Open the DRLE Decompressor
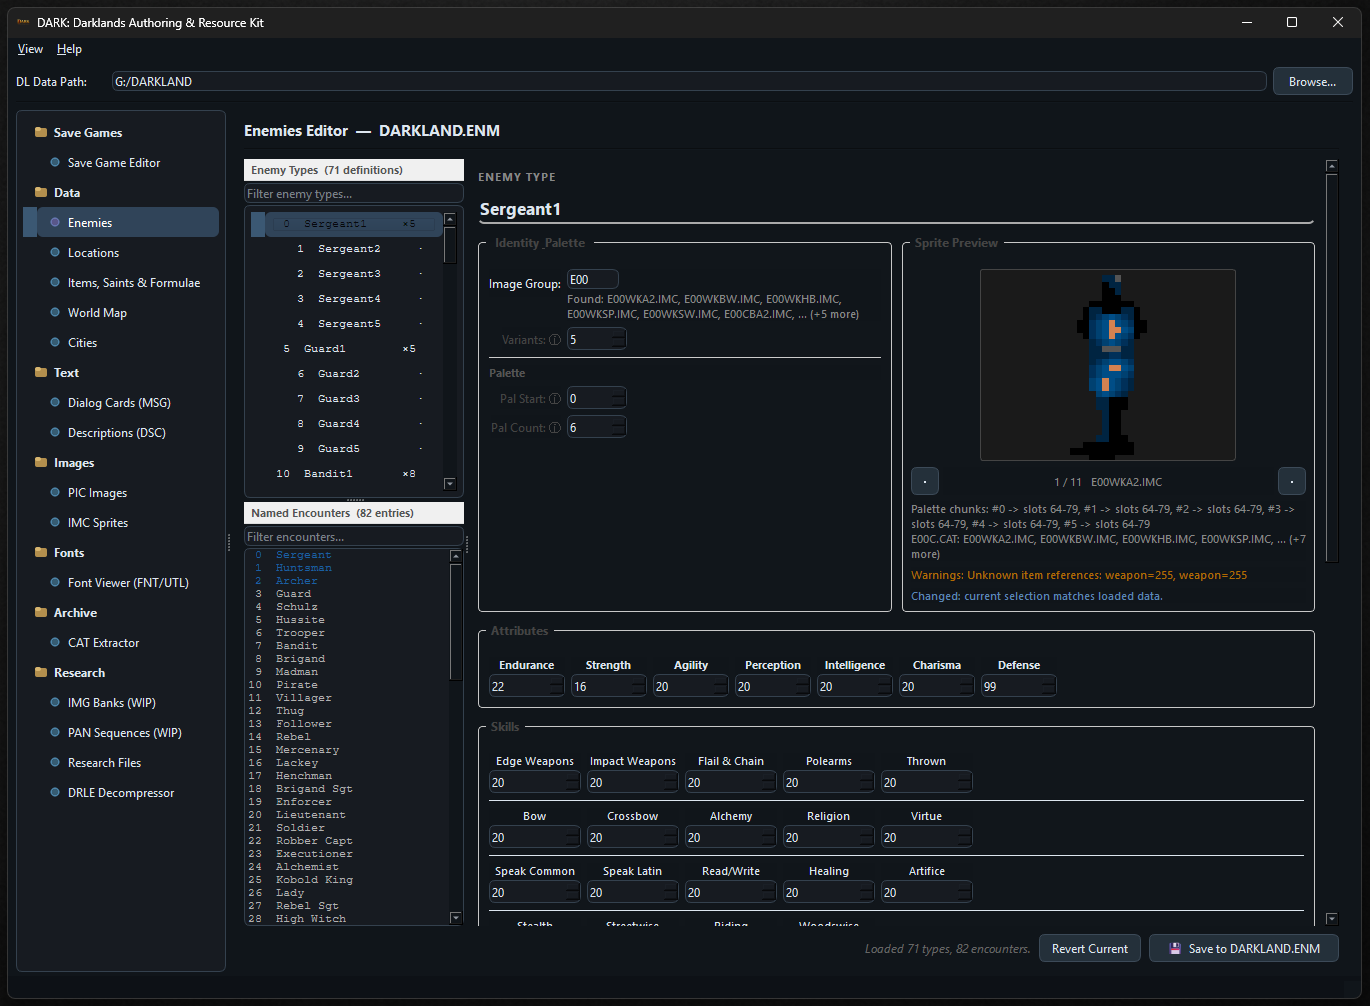The height and width of the screenshot is (1006, 1370). 121,793
